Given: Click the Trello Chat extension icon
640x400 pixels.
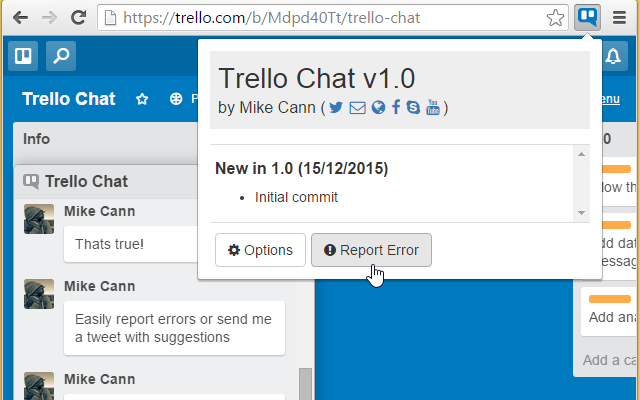Looking at the screenshot, I should [x=588, y=17].
